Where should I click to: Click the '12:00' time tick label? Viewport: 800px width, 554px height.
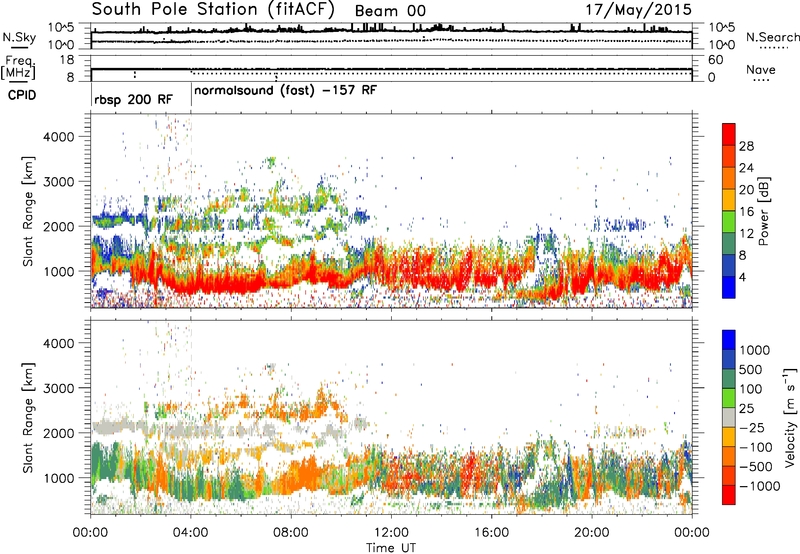click(x=391, y=533)
